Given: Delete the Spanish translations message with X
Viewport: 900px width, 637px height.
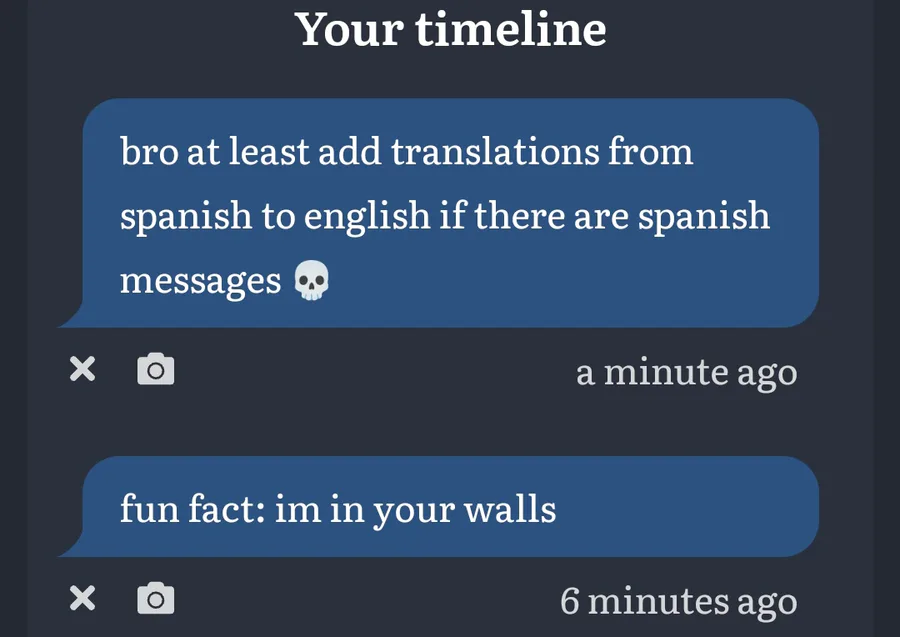Looking at the screenshot, I should pos(83,368).
